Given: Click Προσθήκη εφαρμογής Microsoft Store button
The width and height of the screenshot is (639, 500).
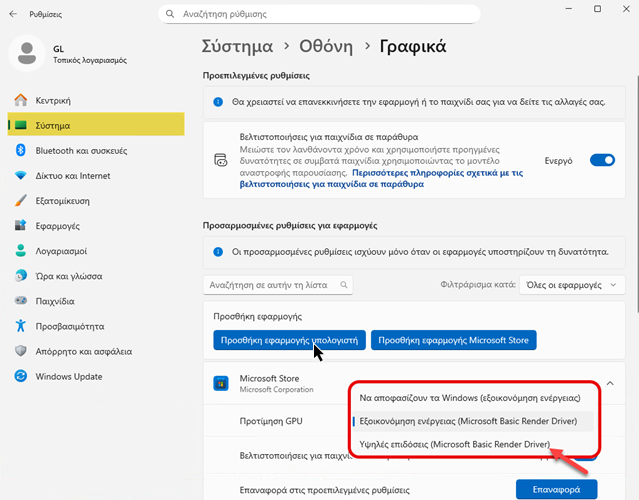Looking at the screenshot, I should (x=453, y=340).
